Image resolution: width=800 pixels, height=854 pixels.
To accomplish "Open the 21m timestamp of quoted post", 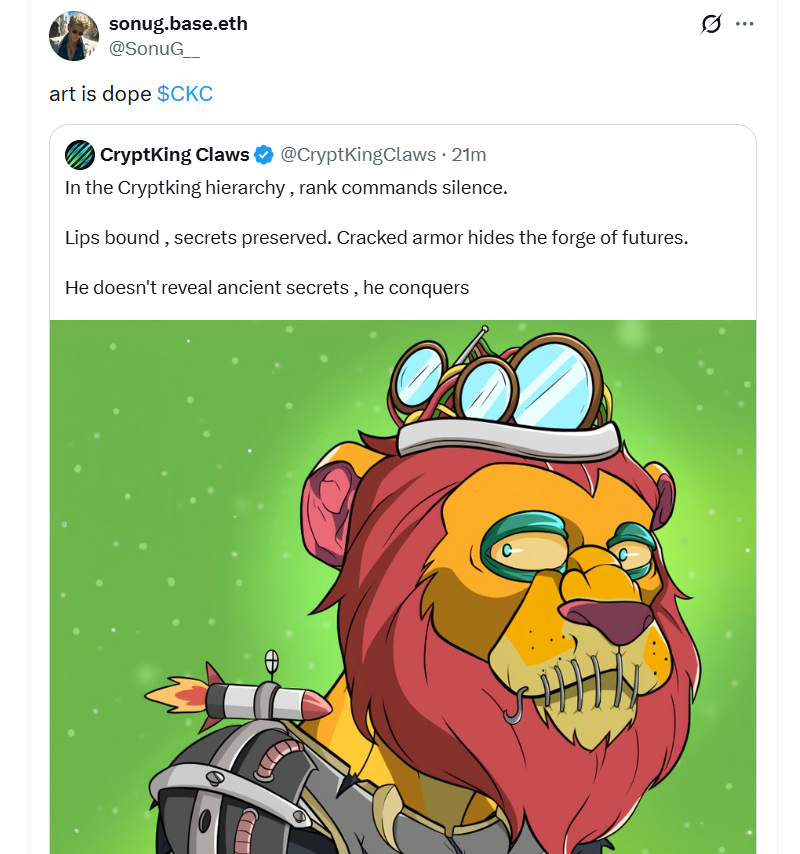I will pyautogui.click(x=469, y=155).
